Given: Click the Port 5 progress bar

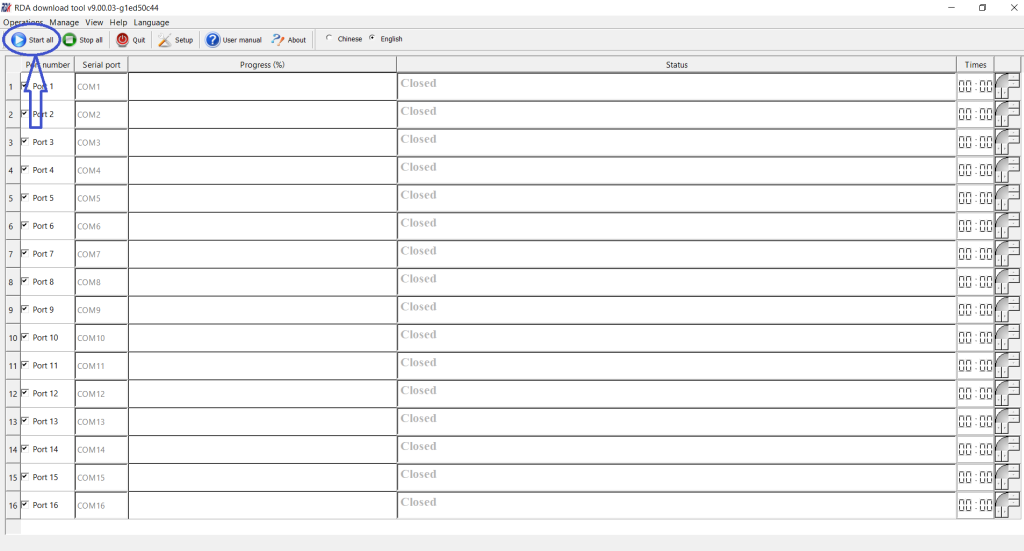Looking at the screenshot, I should pyautogui.click(x=262, y=199).
